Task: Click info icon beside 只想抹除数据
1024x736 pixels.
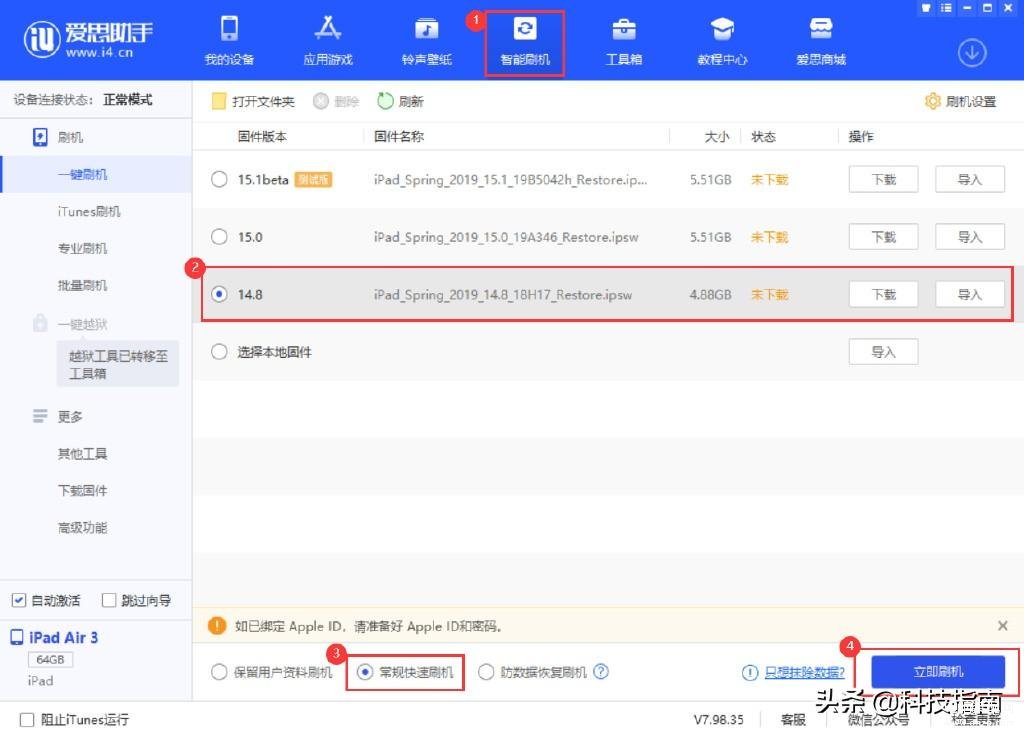Action: coord(750,672)
